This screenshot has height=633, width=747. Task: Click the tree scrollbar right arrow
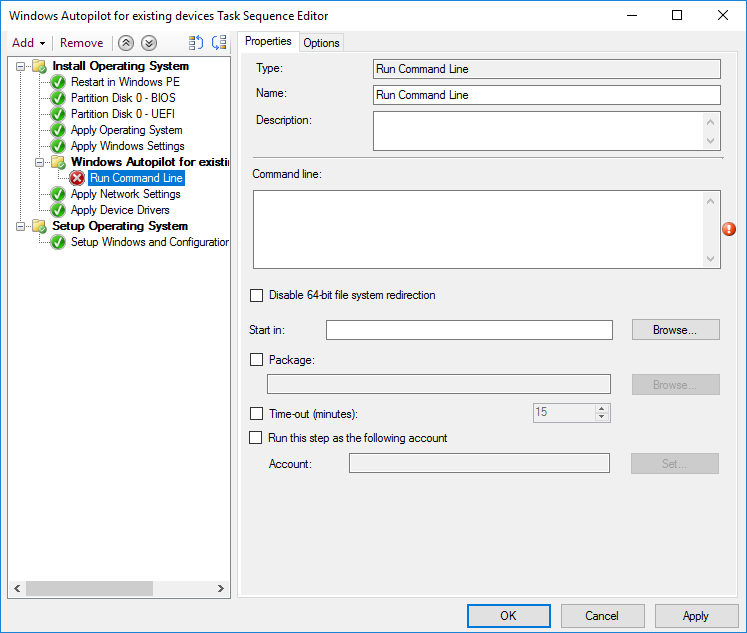tap(221, 589)
